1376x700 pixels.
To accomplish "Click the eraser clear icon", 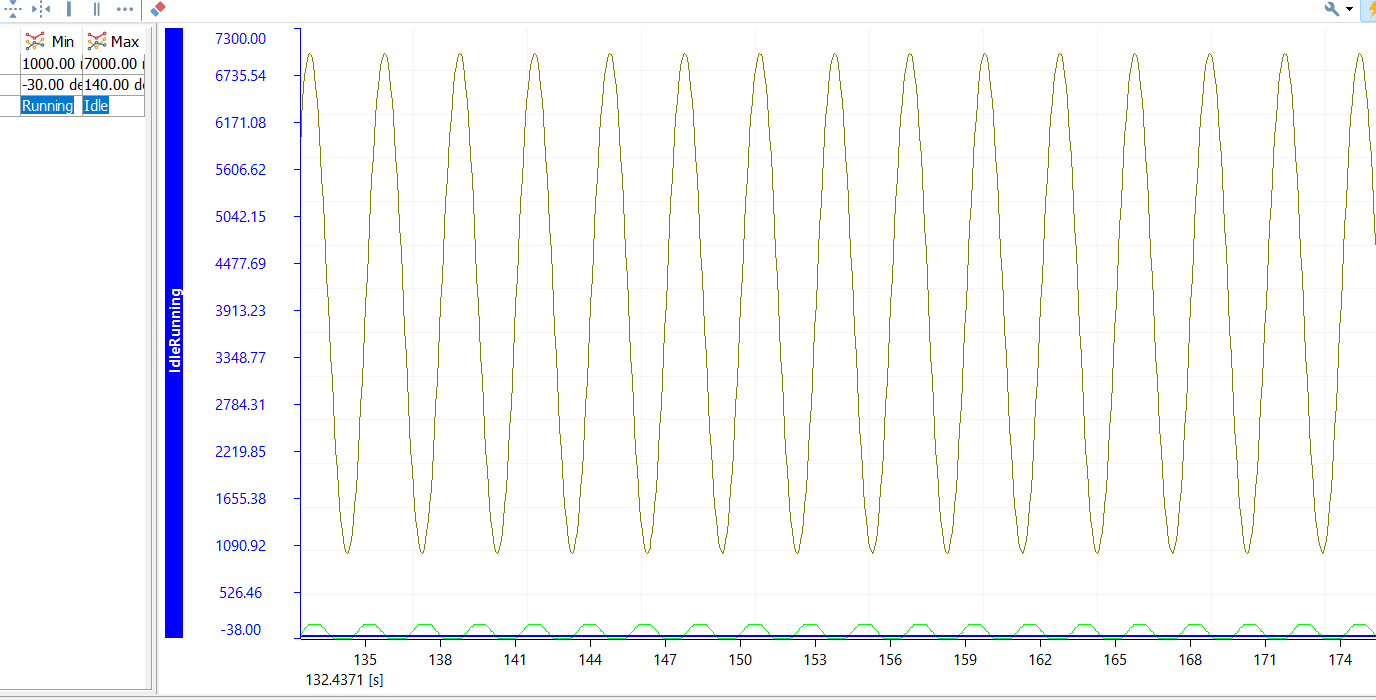I will click(x=158, y=9).
